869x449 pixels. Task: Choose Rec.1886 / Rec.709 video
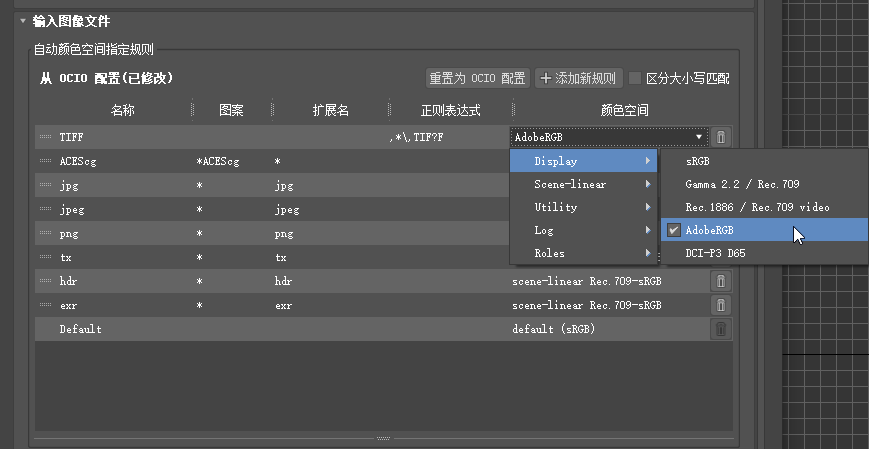click(x=765, y=207)
